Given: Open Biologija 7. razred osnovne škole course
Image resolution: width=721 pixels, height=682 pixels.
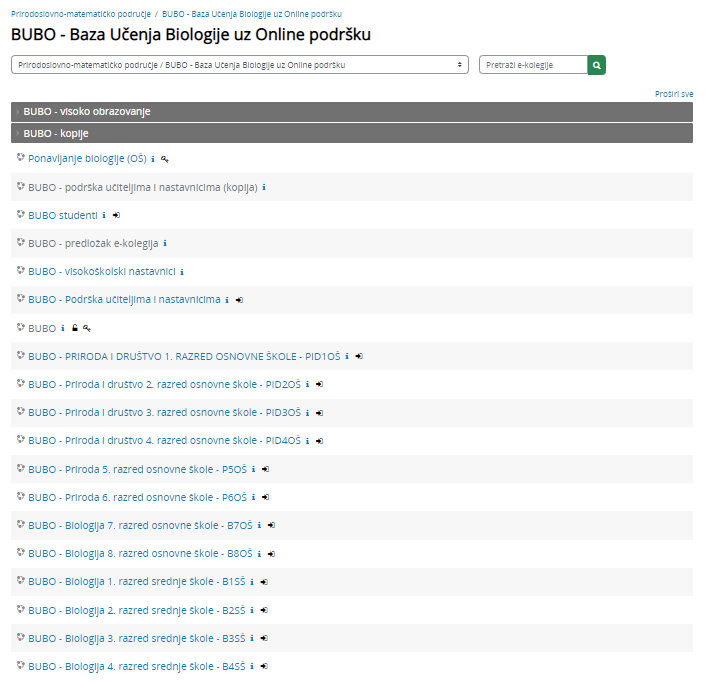Looking at the screenshot, I should pos(140,526).
